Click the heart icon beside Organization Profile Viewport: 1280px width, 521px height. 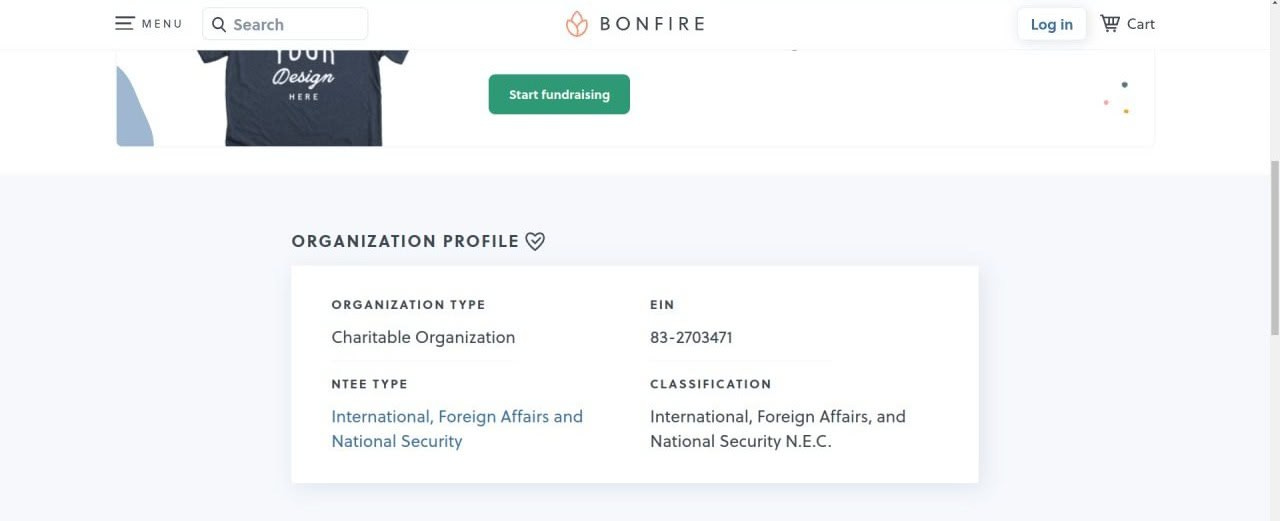(x=535, y=241)
